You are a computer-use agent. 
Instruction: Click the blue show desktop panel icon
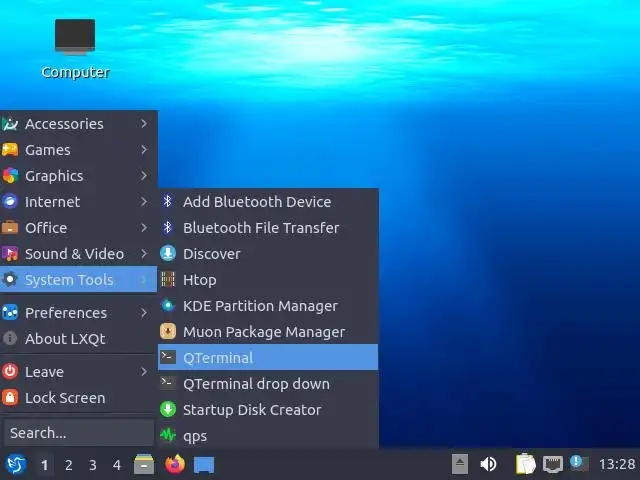click(x=204, y=464)
